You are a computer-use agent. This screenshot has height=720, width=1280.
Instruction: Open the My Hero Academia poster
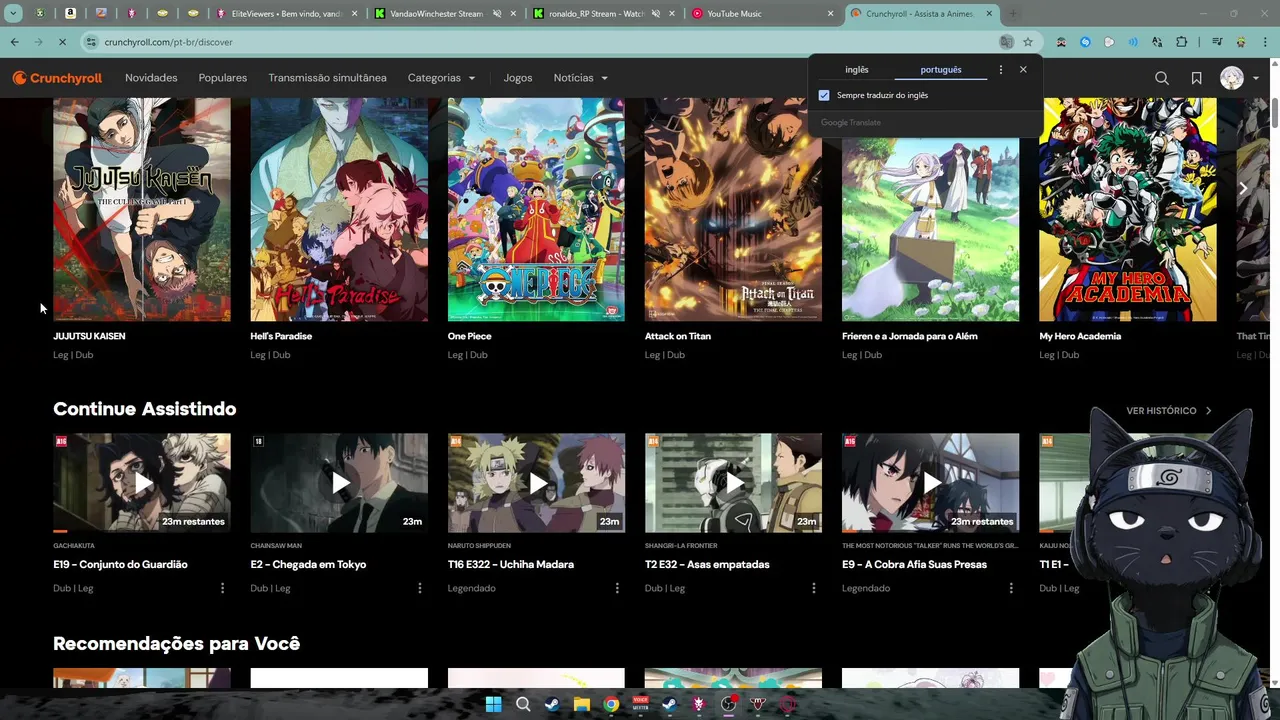(1128, 210)
